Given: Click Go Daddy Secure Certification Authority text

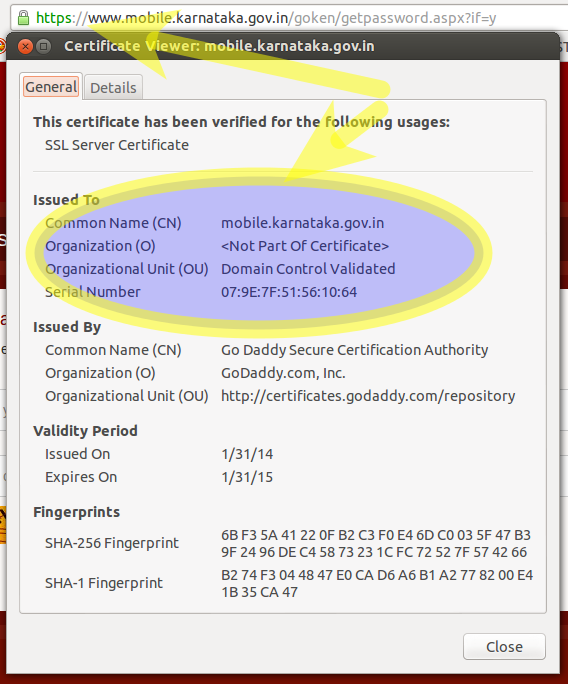Looking at the screenshot, I should [x=354, y=350].
